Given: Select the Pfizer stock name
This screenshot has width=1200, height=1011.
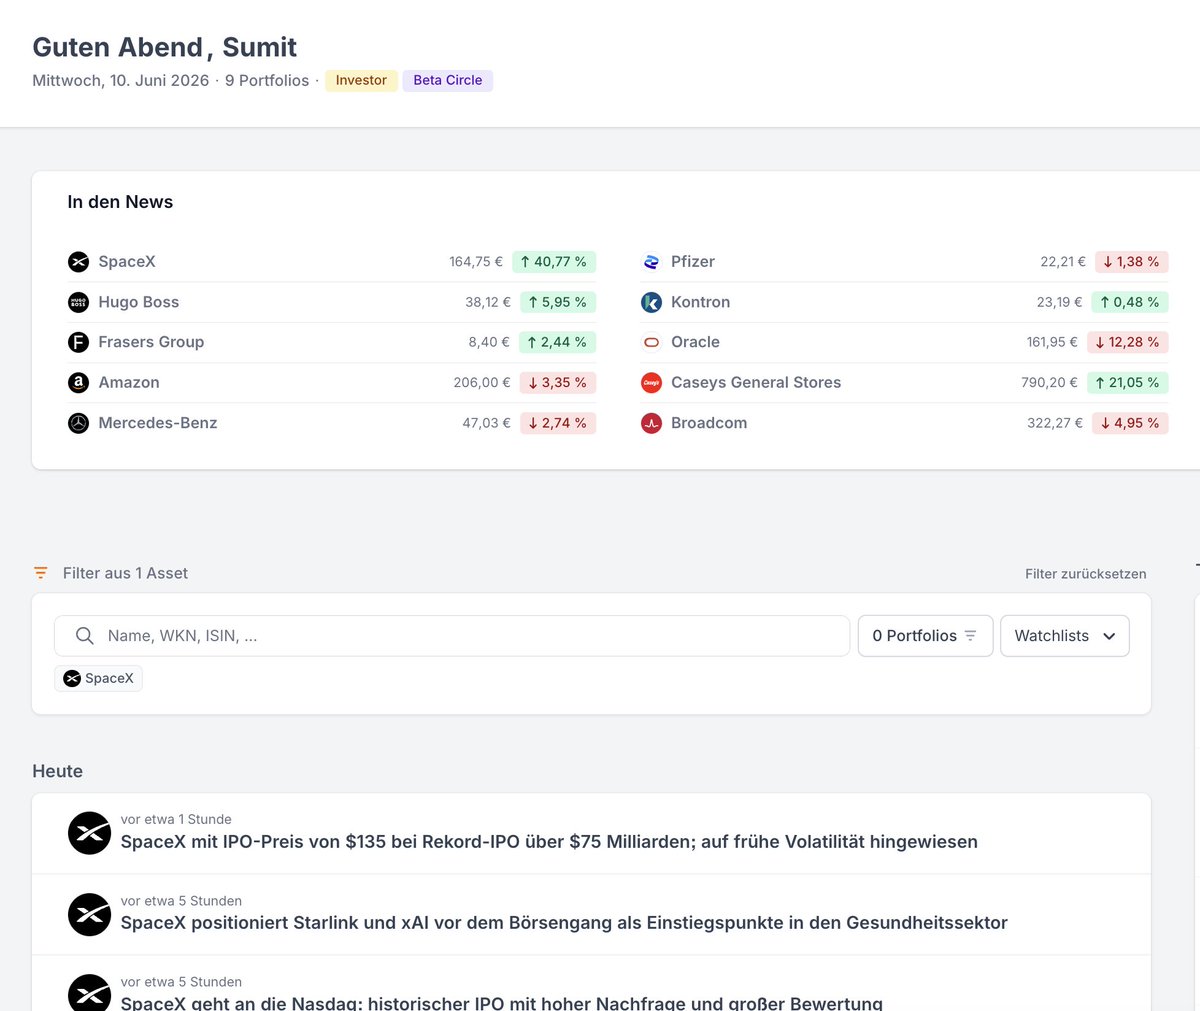Looking at the screenshot, I should click(693, 262).
